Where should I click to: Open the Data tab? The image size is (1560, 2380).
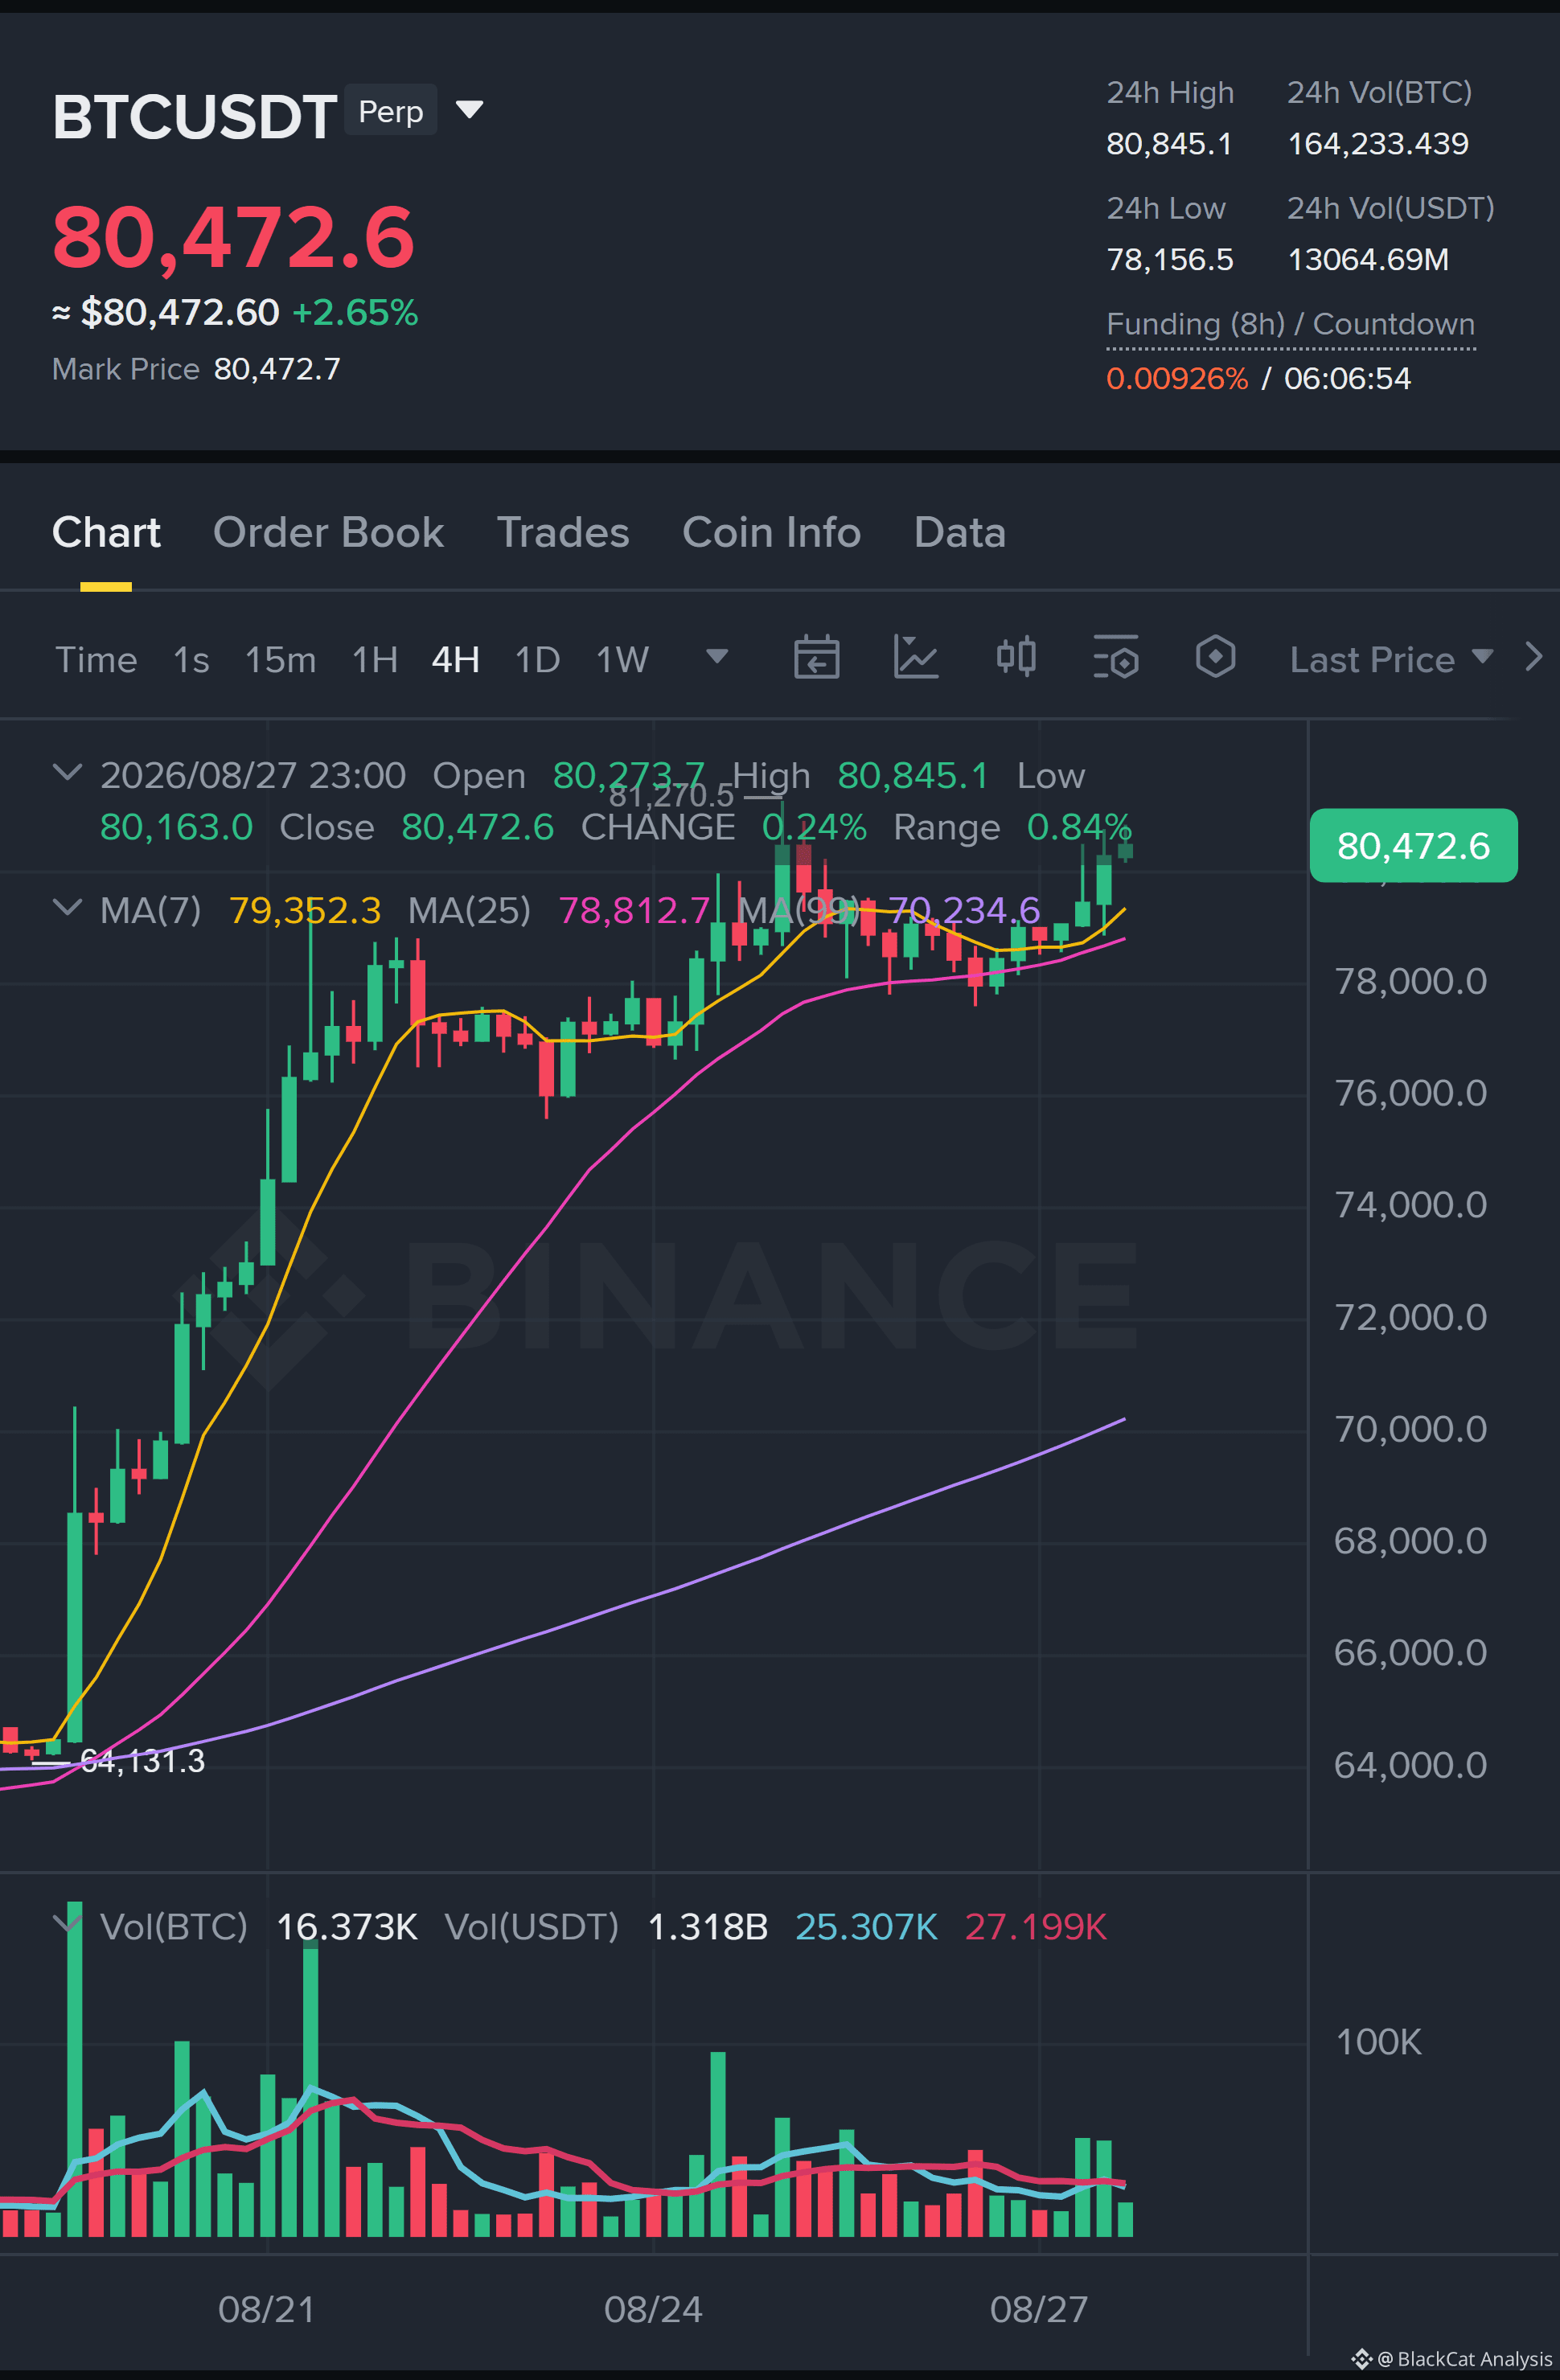[x=959, y=532]
